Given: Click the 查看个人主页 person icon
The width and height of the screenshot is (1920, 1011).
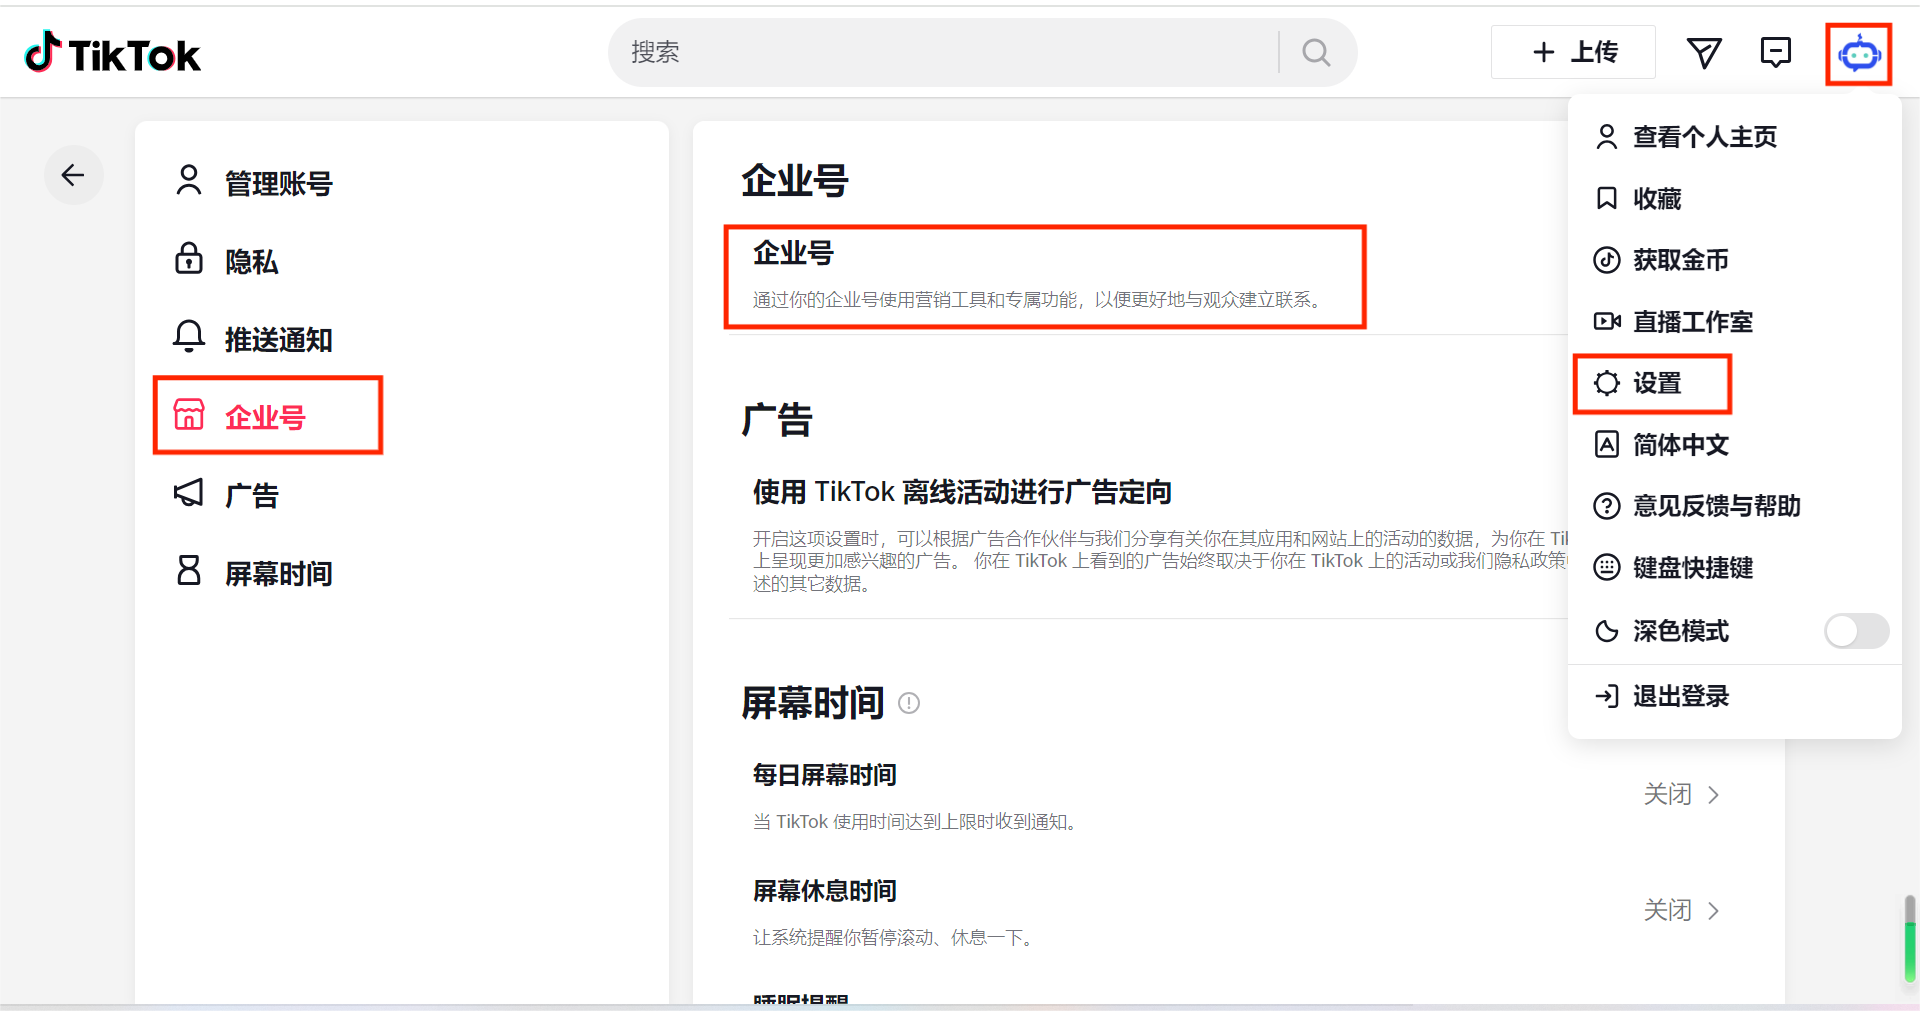Looking at the screenshot, I should [x=1606, y=137].
